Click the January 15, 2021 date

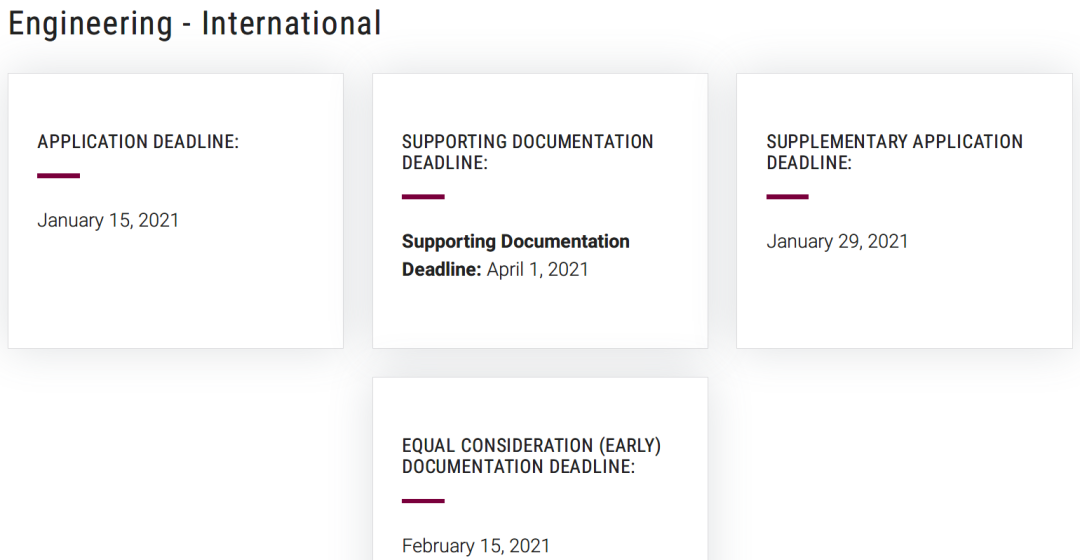coord(108,220)
